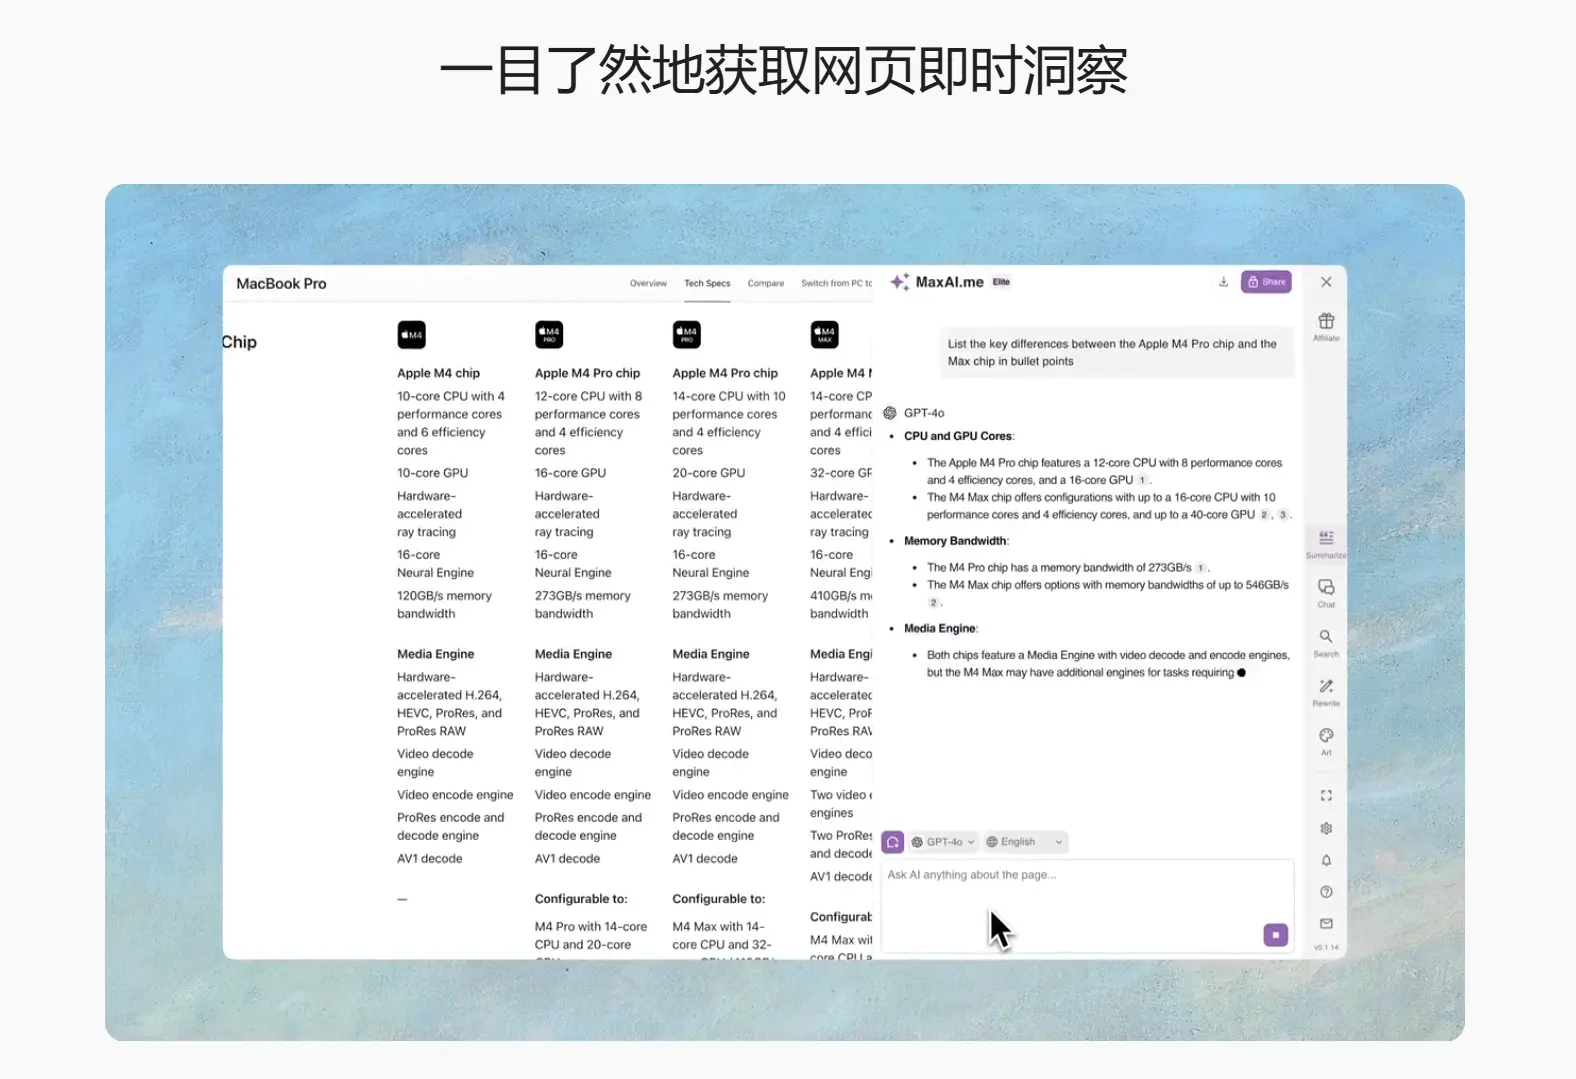Start a new chat with purple icon
Image resolution: width=1576 pixels, height=1079 pixels.
click(893, 842)
